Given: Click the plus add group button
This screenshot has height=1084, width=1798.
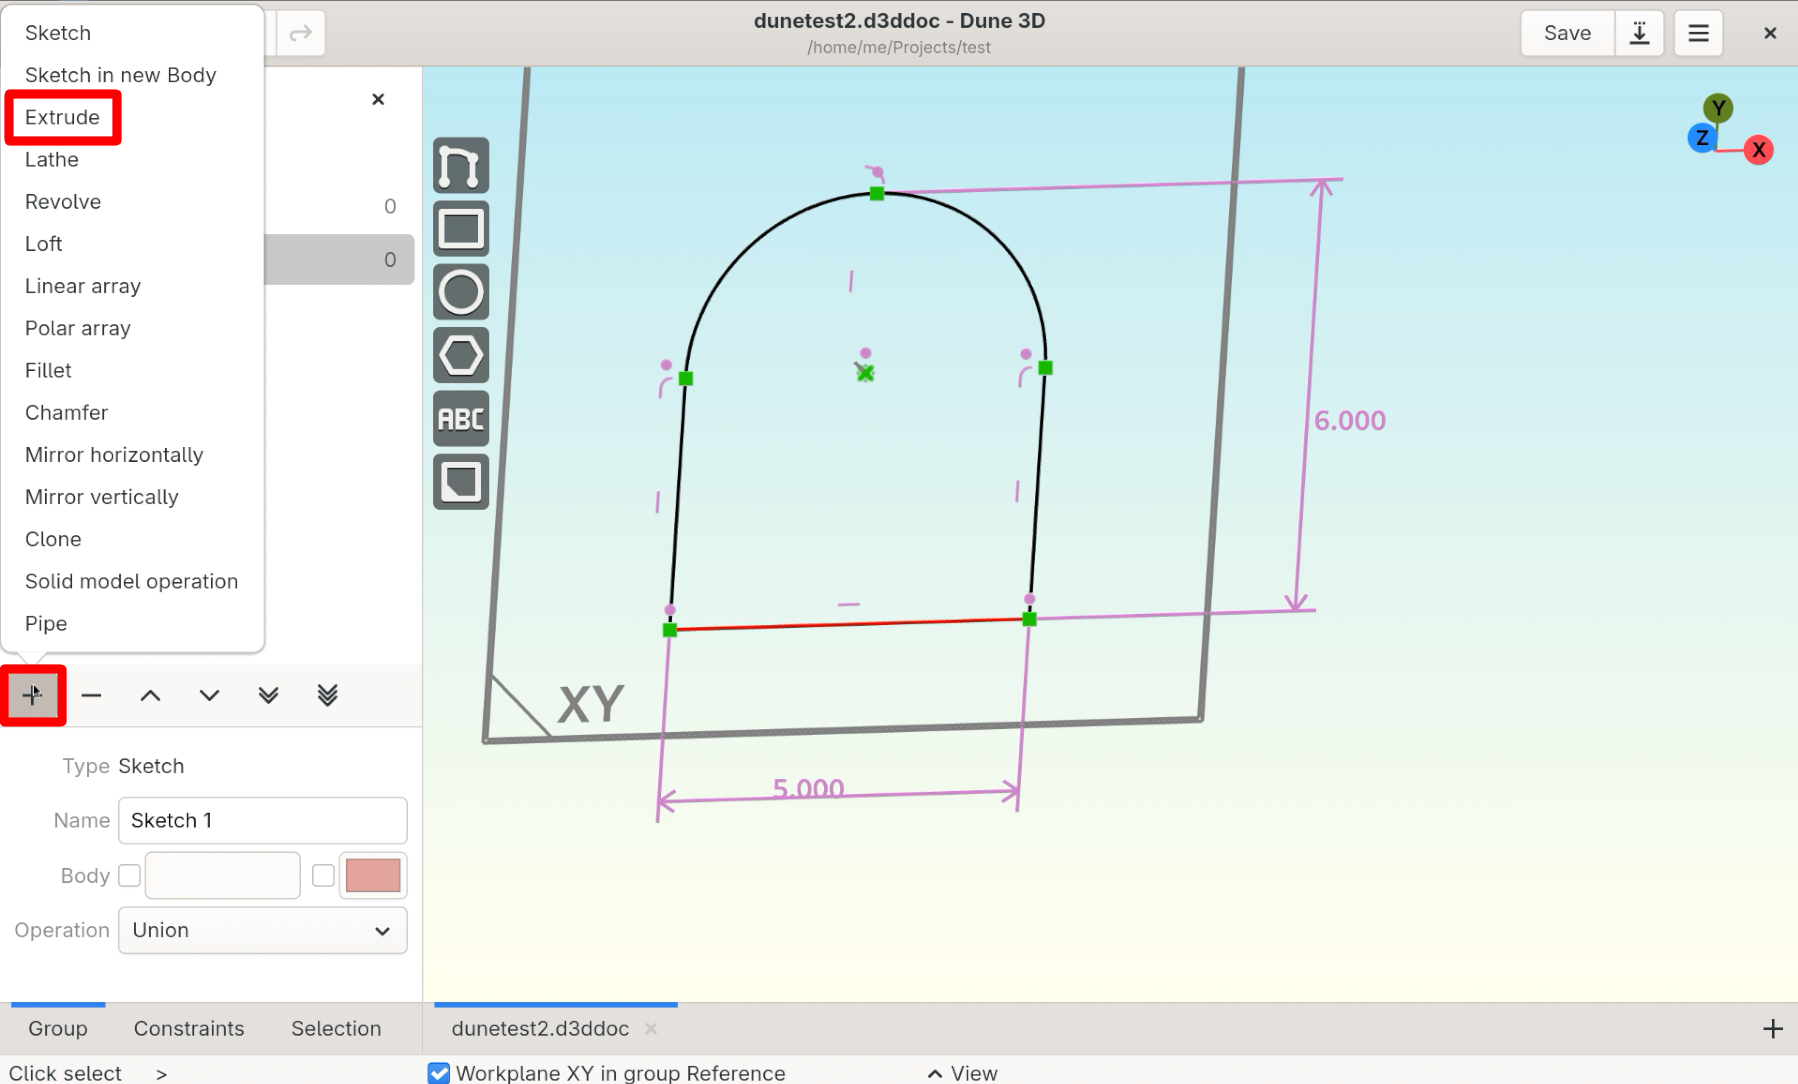Looking at the screenshot, I should 33,695.
